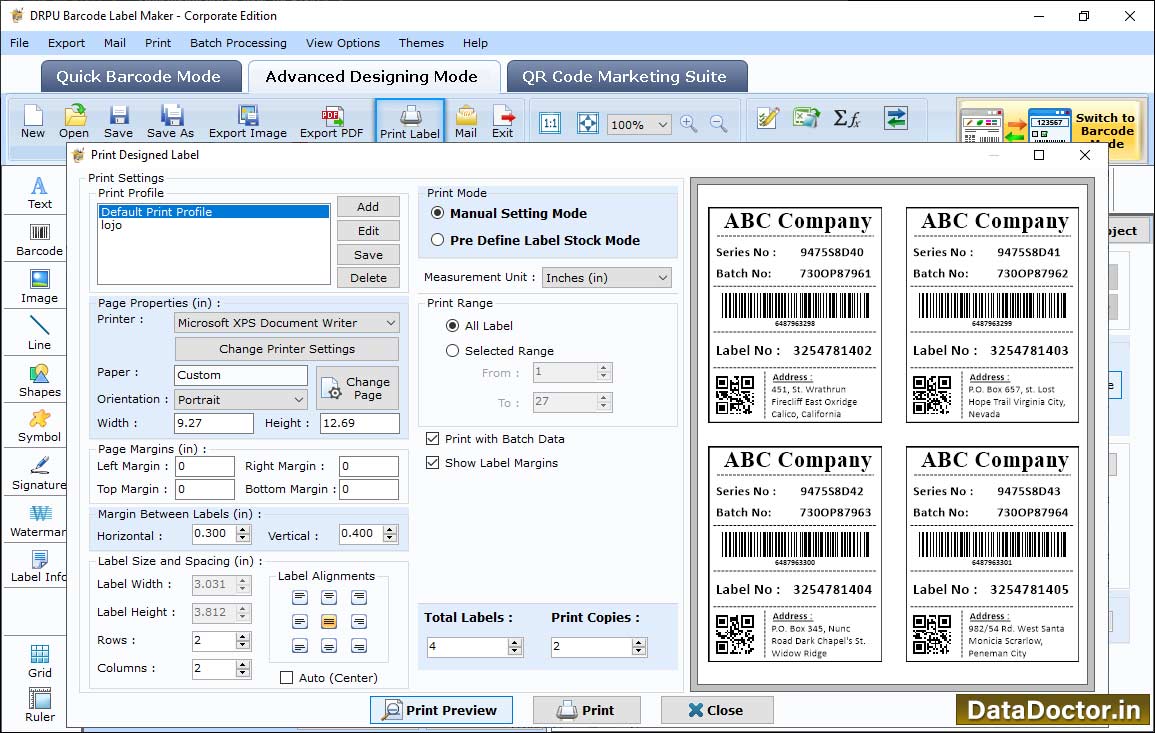
Task: Click the Export Image toolbar icon
Action: point(248,122)
